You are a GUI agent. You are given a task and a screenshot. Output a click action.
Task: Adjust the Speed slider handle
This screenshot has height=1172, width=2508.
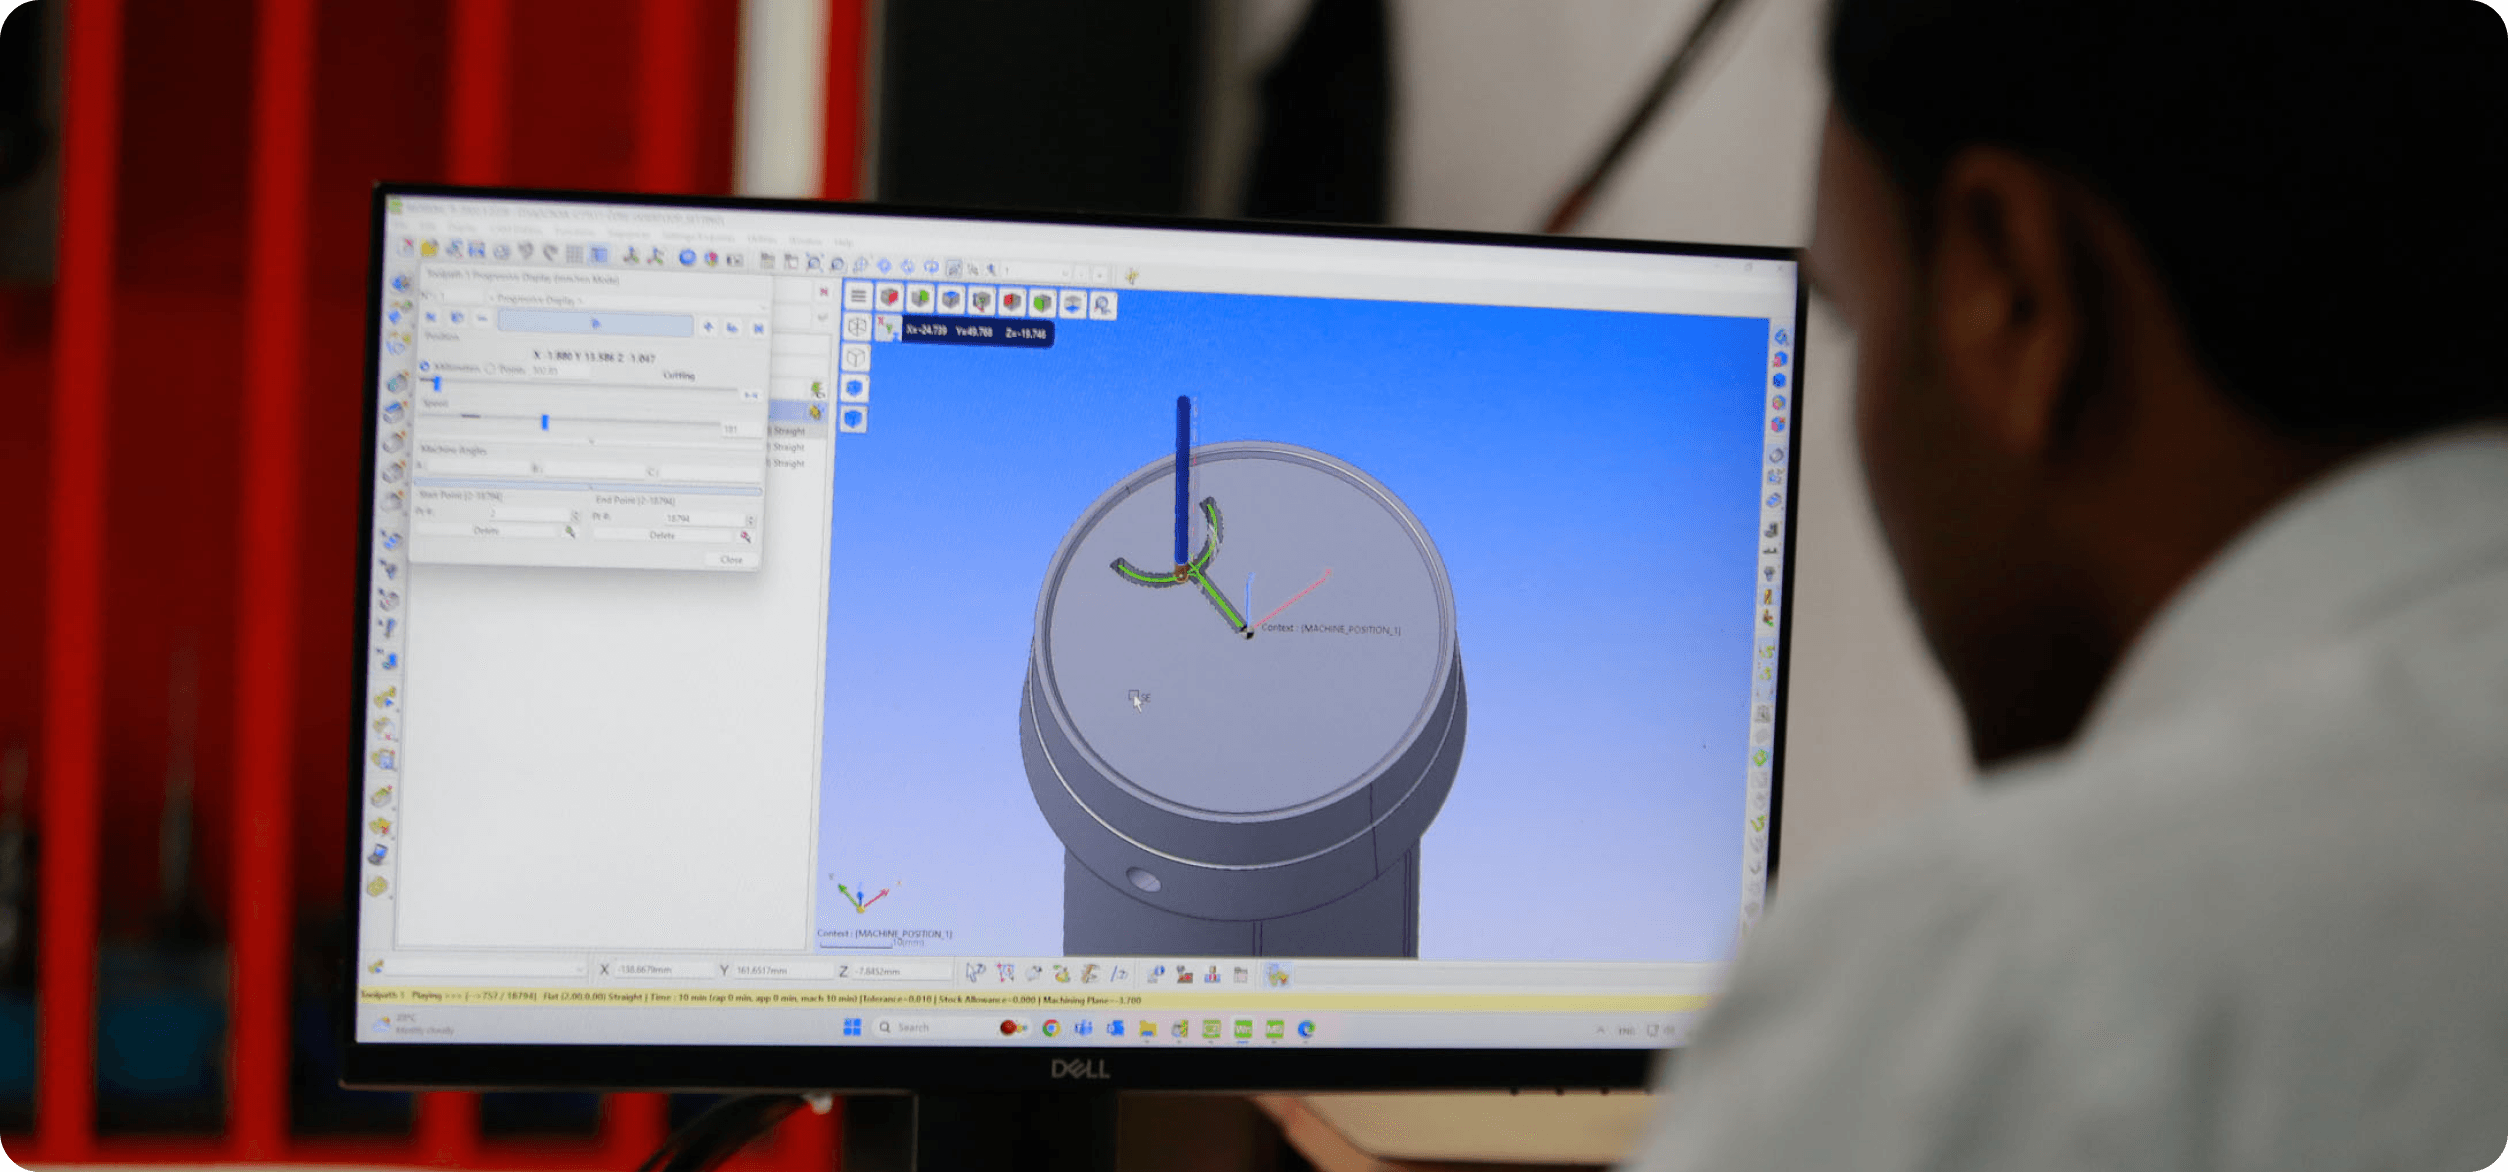(545, 422)
